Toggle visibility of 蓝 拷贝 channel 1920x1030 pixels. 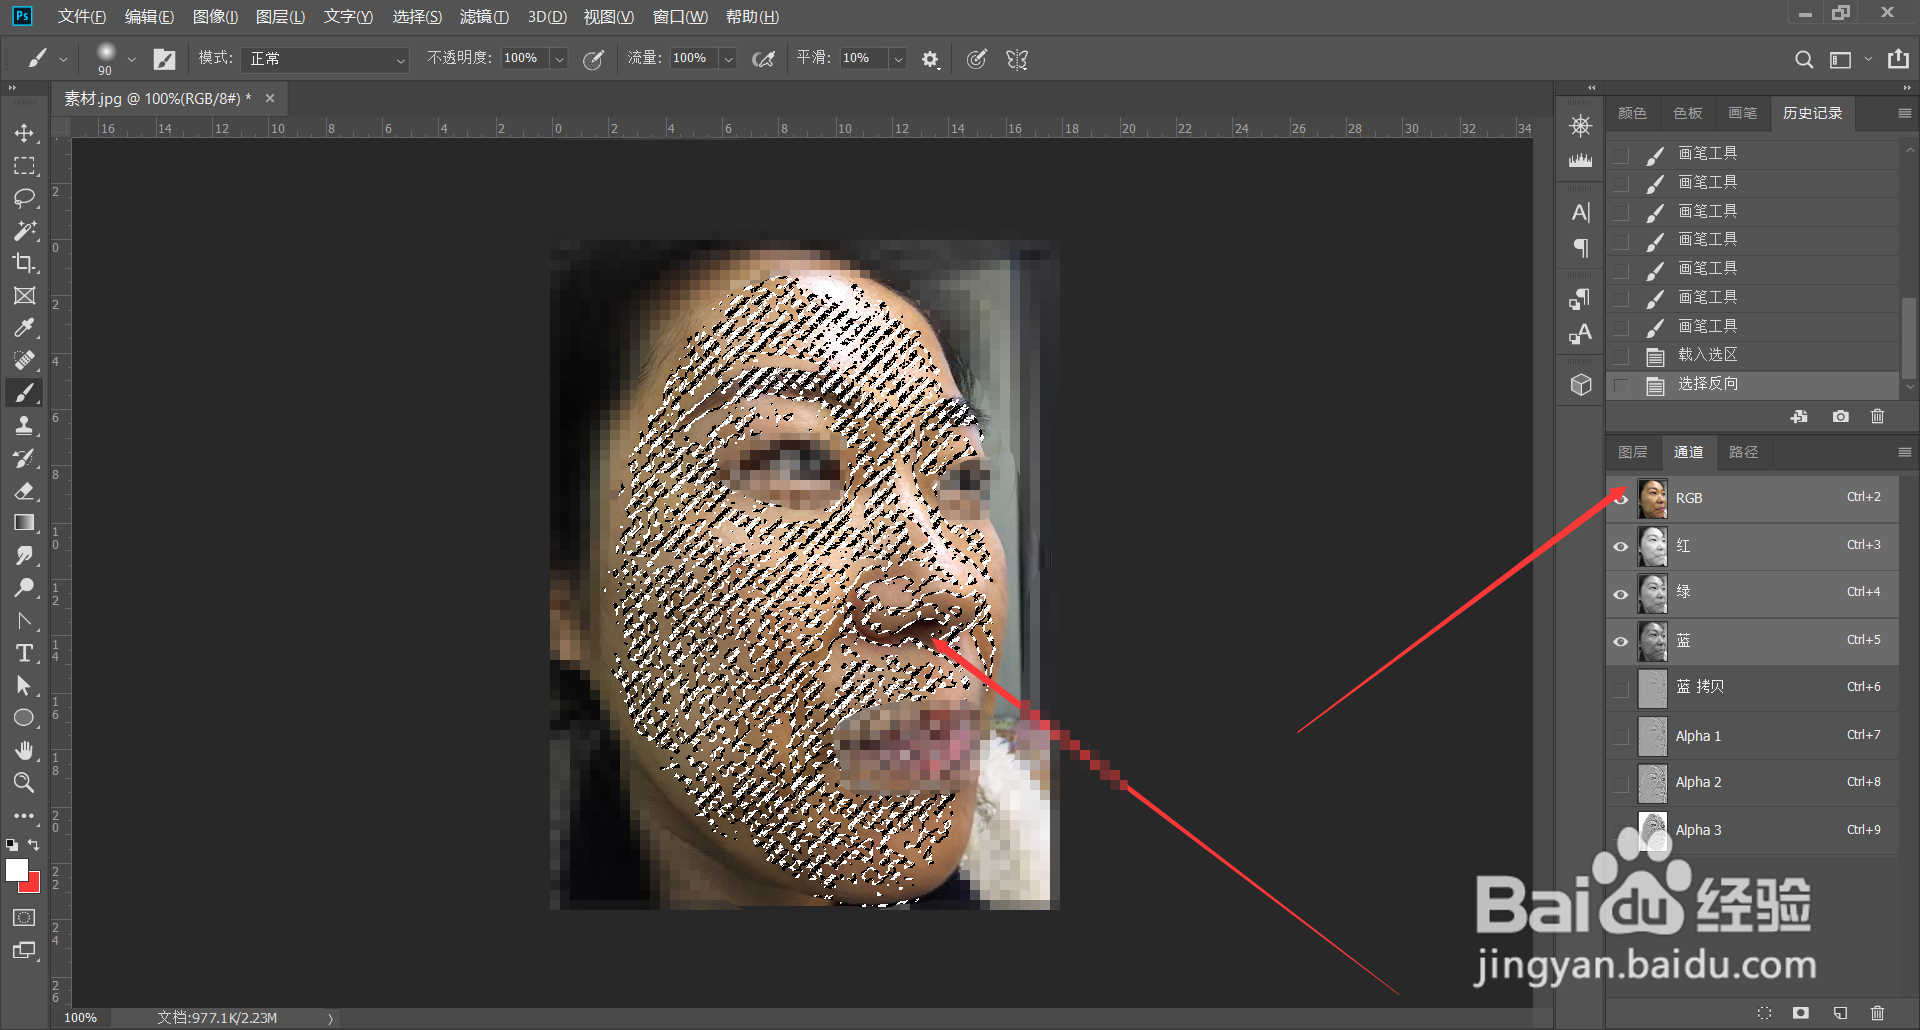coord(1621,688)
